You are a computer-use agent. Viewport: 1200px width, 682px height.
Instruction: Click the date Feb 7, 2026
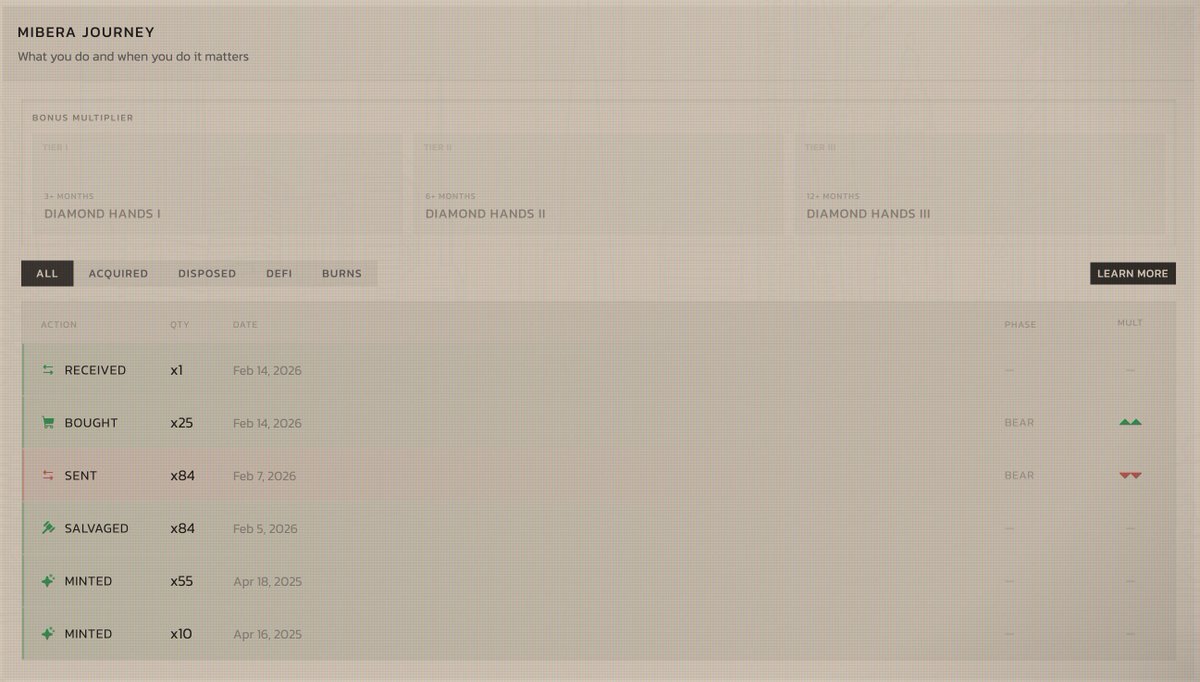pos(264,476)
